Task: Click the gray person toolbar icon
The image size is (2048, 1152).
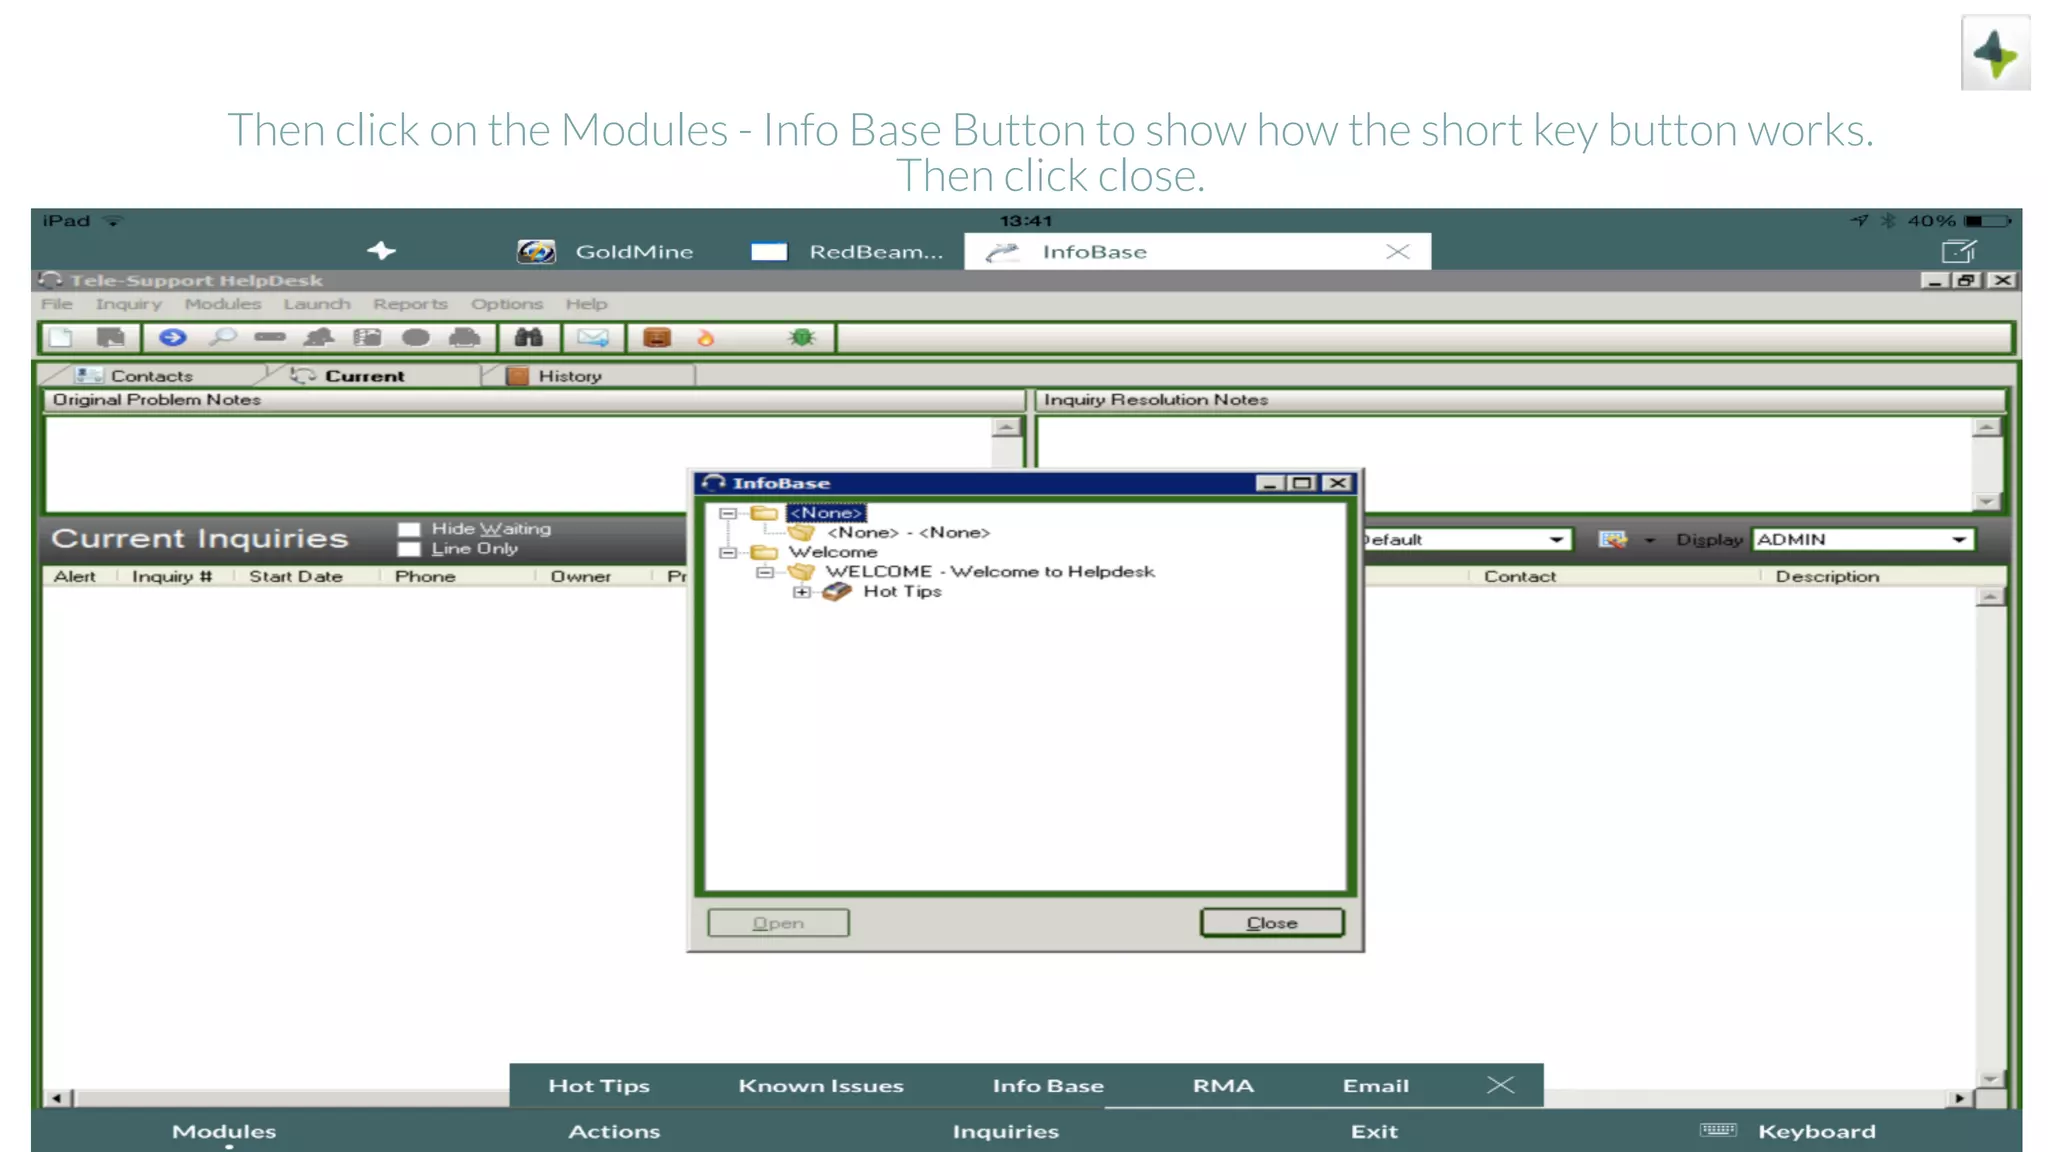Action: click(319, 338)
